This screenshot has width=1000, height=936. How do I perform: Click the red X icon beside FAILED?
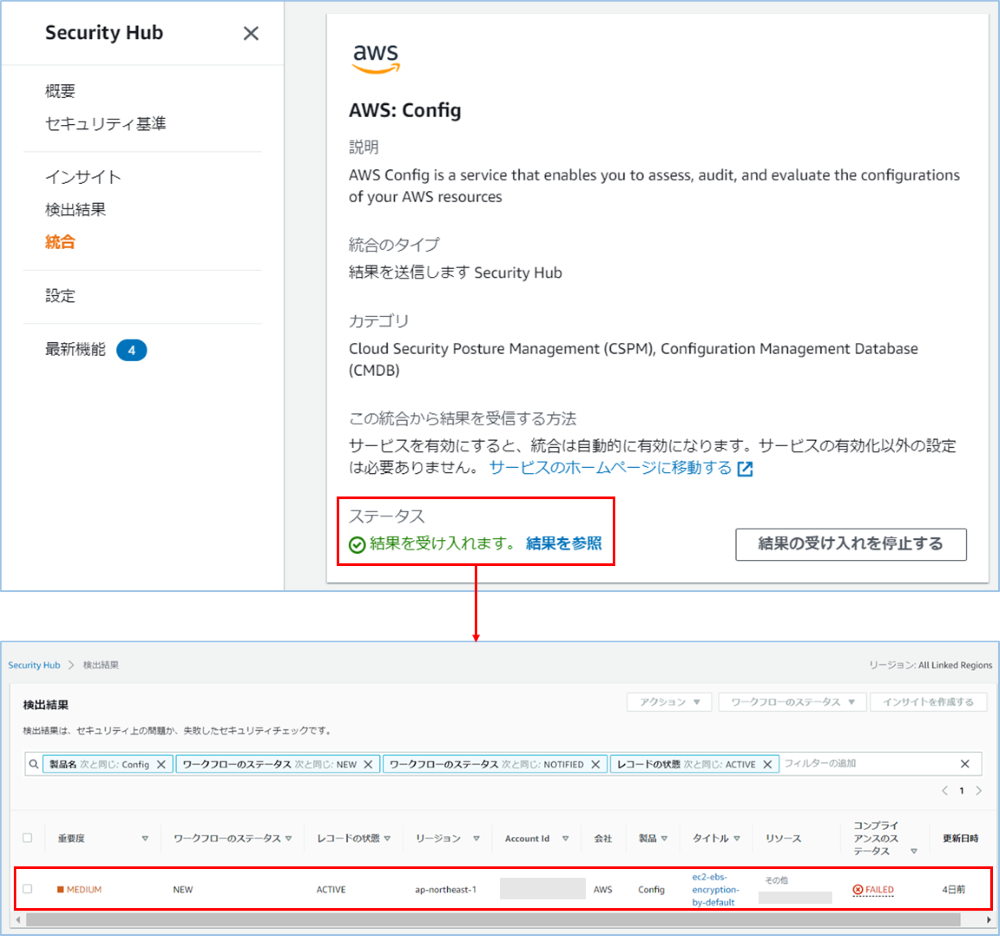(858, 889)
